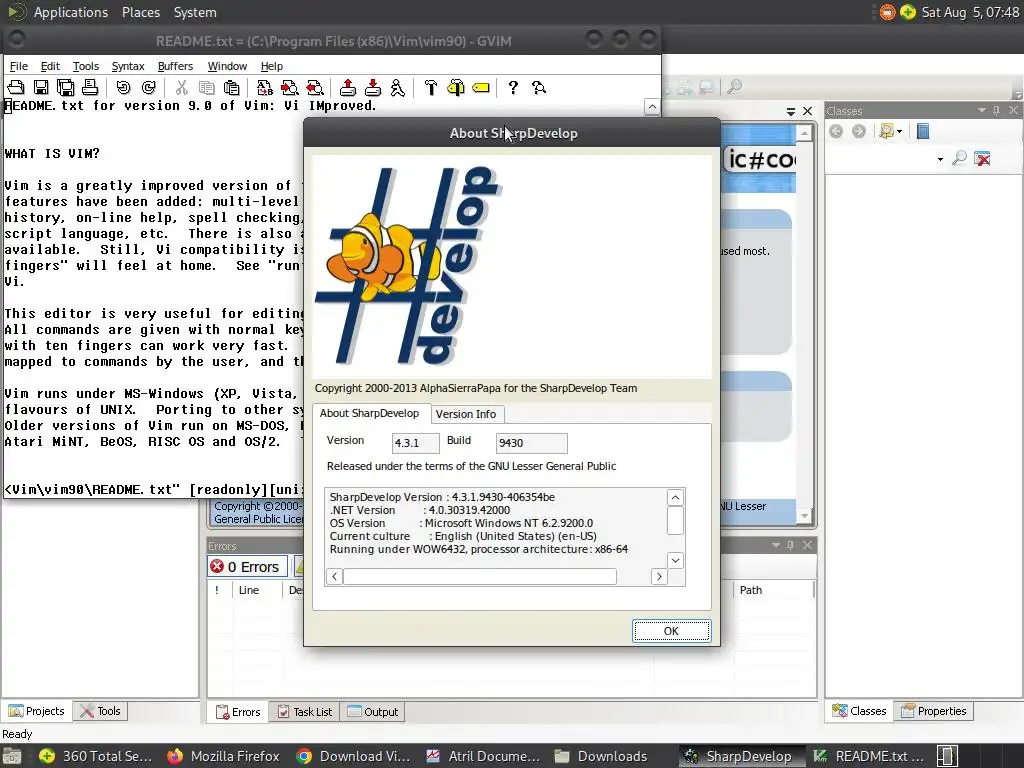Image resolution: width=1024 pixels, height=768 pixels.
Task: Switch to the Tools tab bottom left
Action: point(100,711)
